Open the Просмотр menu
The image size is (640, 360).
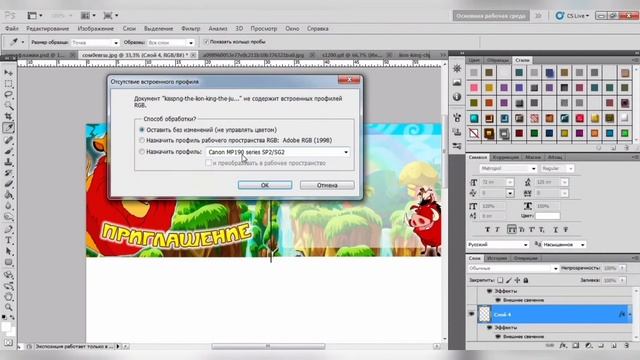tap(264, 29)
